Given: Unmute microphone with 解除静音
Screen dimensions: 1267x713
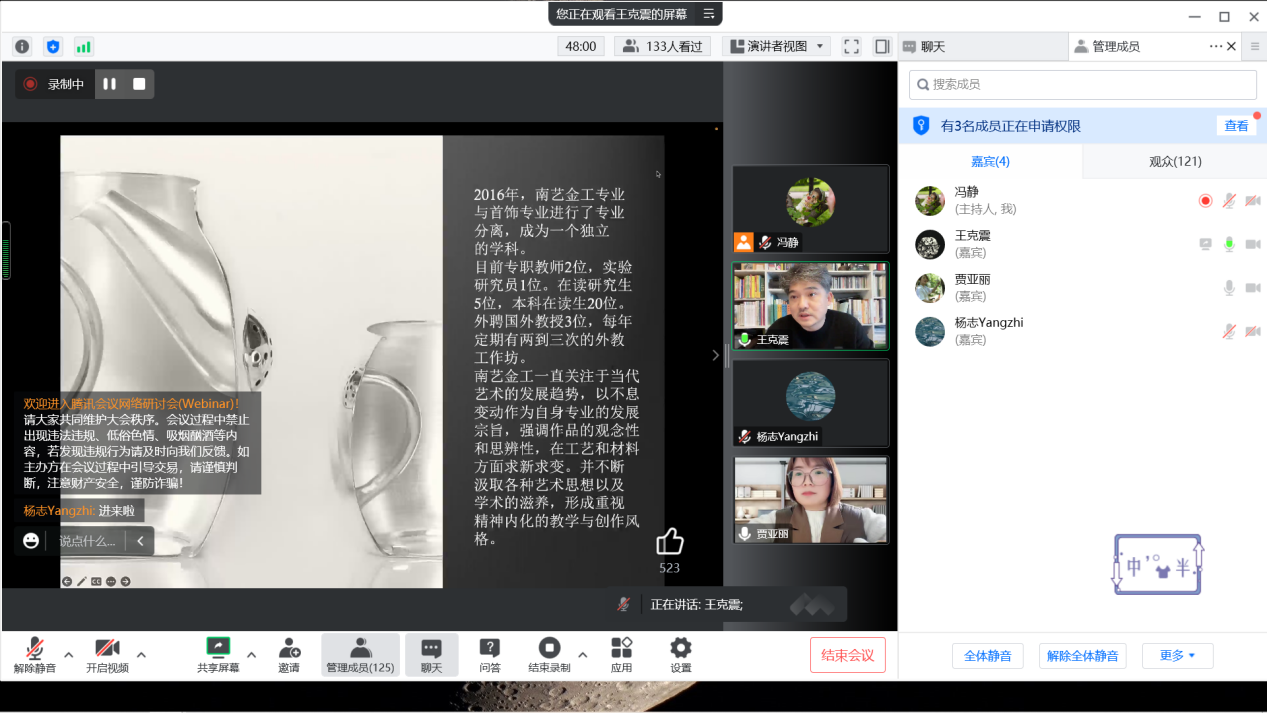Looking at the screenshot, I should pos(35,655).
